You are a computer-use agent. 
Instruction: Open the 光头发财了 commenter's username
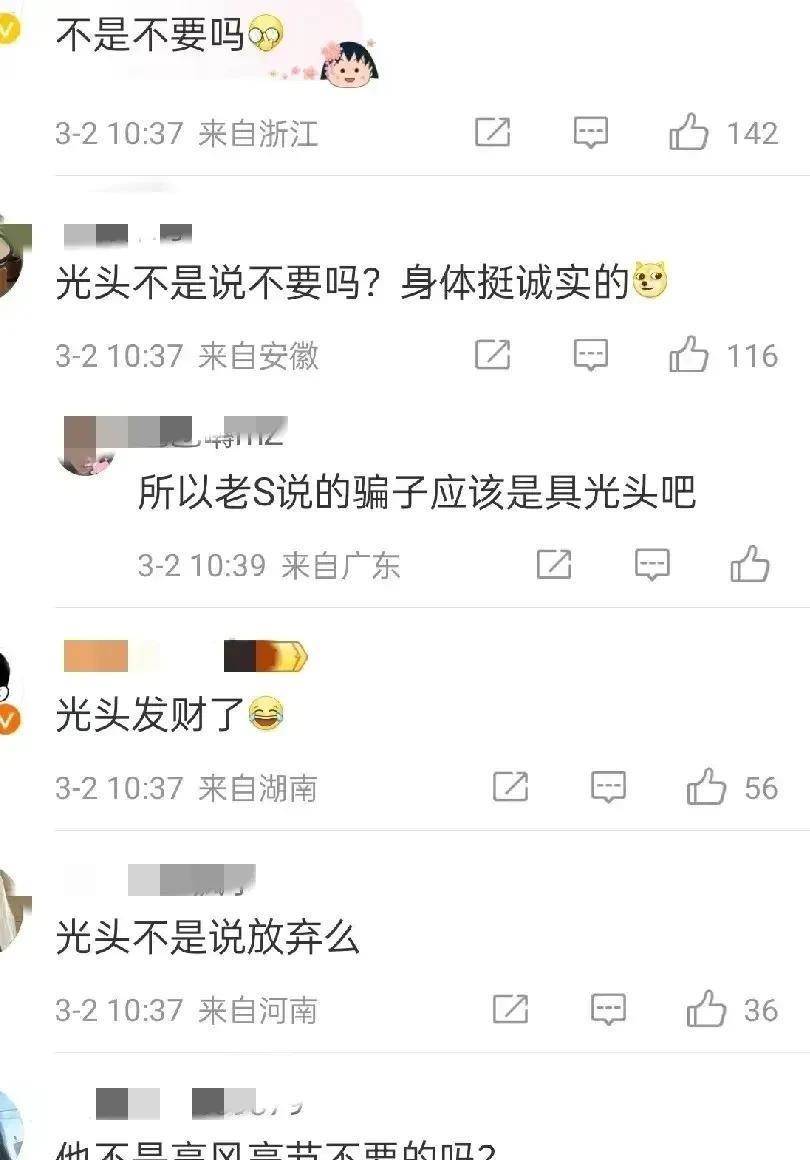(185, 655)
